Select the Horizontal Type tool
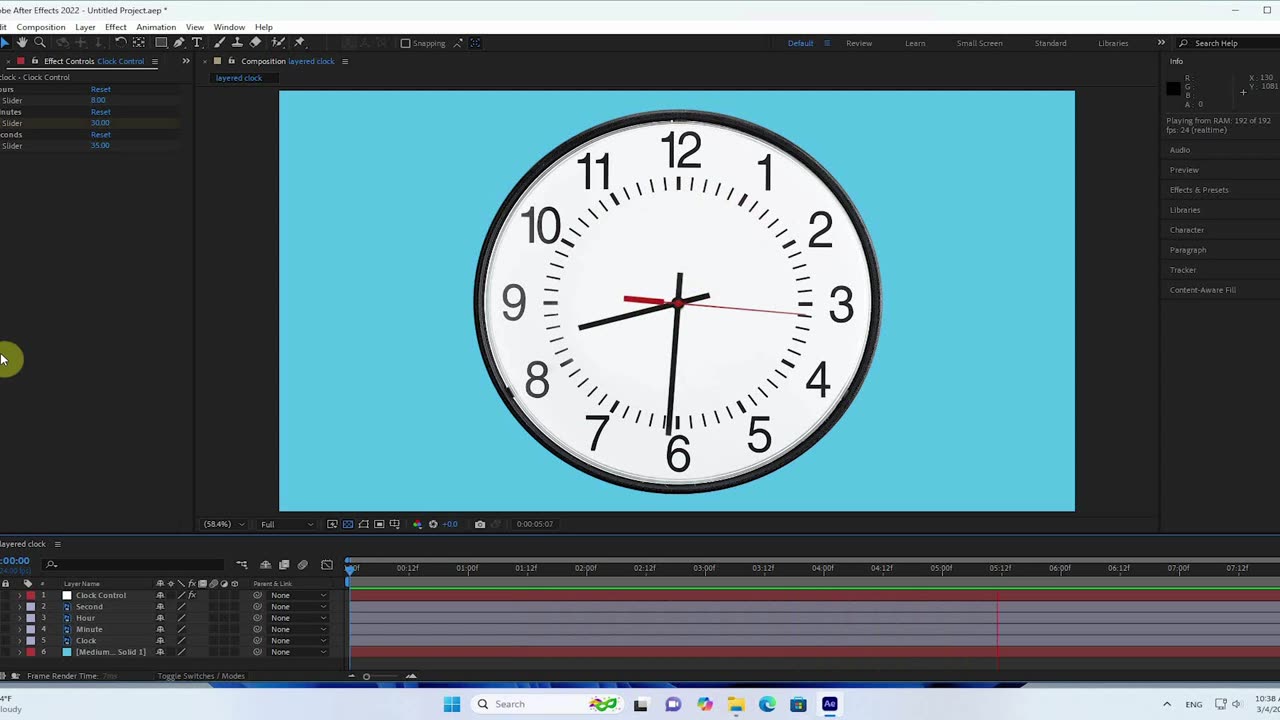The image size is (1280, 720). 197,43
